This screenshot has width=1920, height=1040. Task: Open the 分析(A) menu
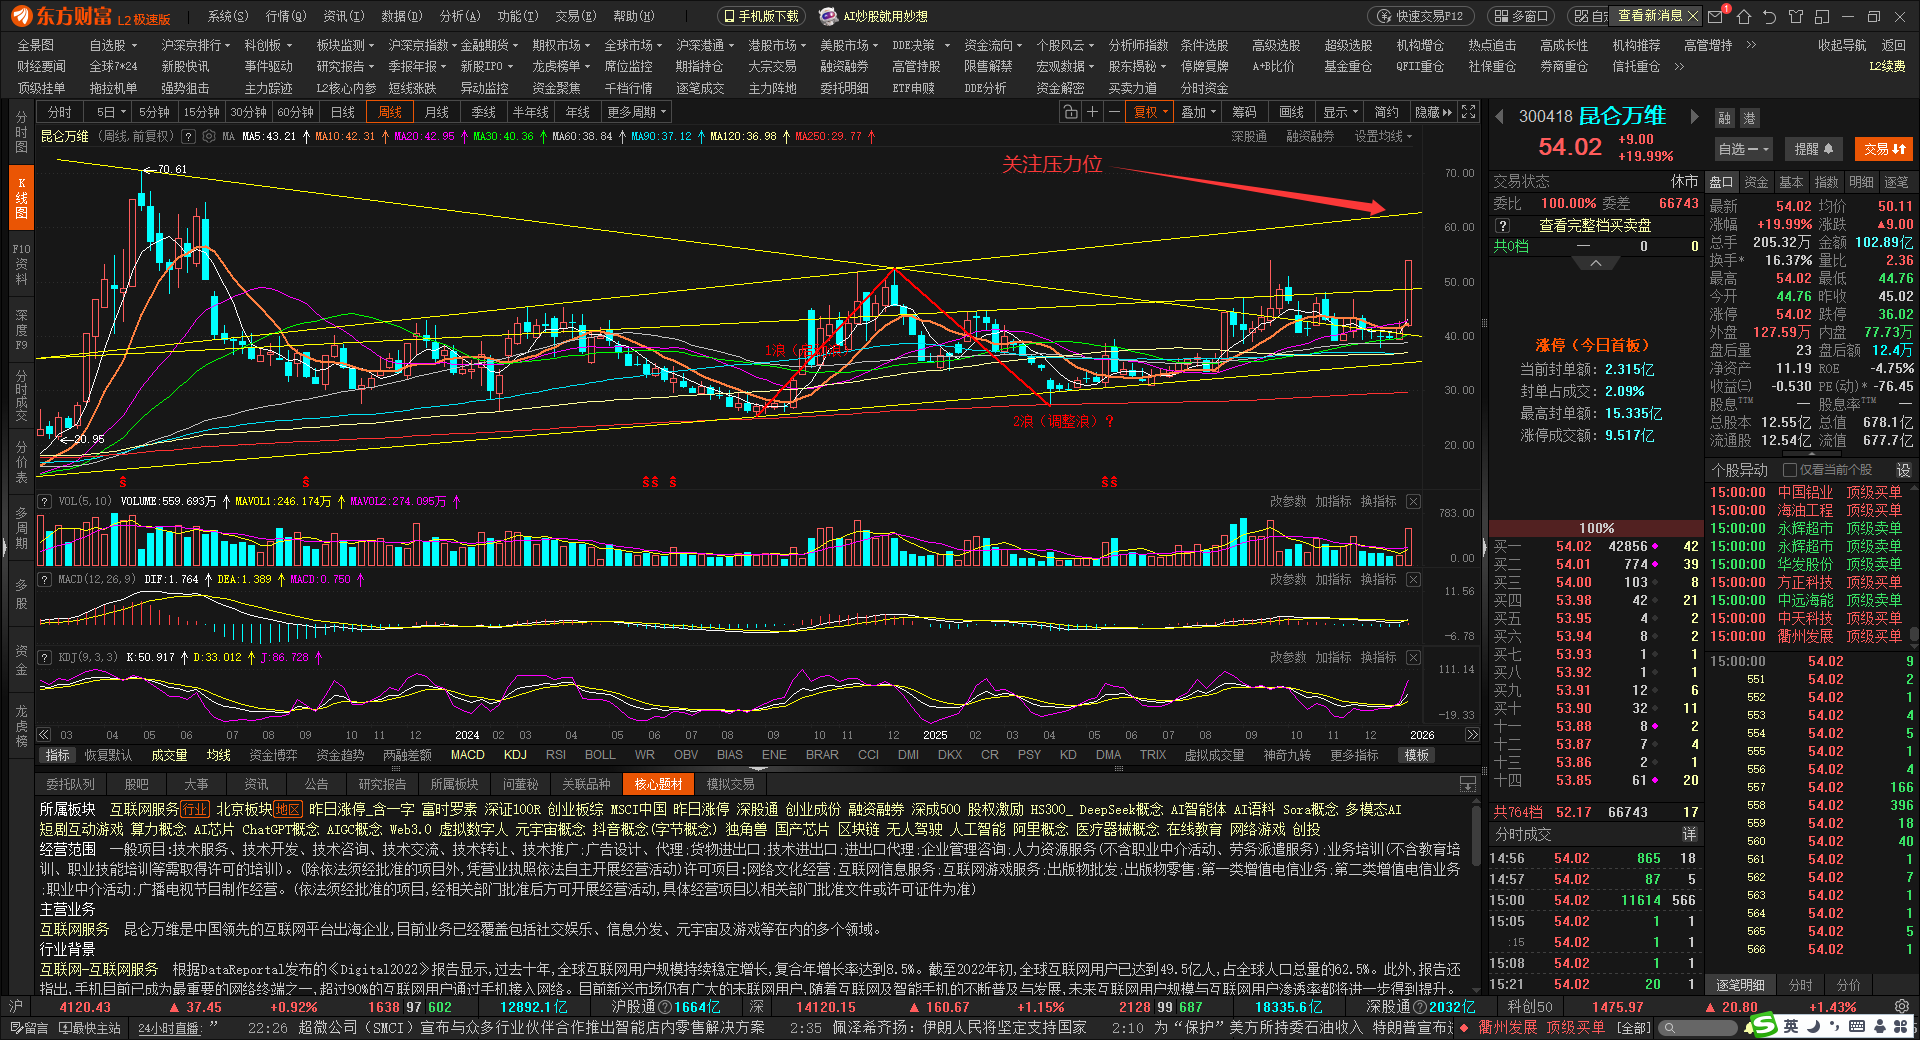click(x=460, y=16)
